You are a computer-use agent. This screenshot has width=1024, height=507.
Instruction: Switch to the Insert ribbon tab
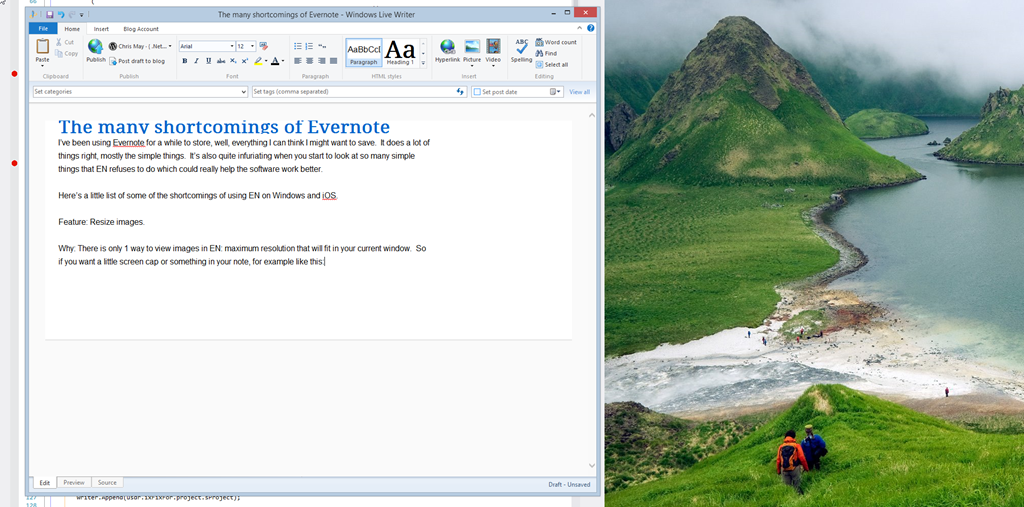[x=101, y=29]
